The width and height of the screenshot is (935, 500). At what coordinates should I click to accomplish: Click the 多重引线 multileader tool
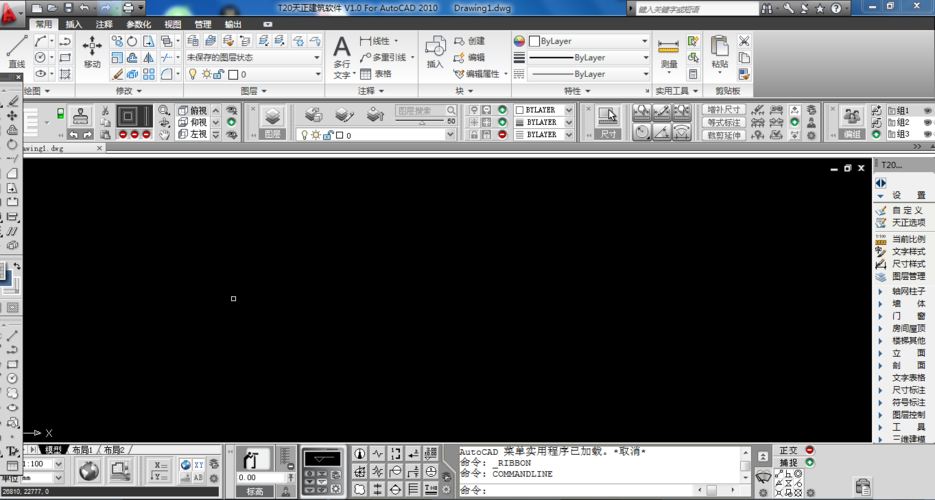[385, 57]
